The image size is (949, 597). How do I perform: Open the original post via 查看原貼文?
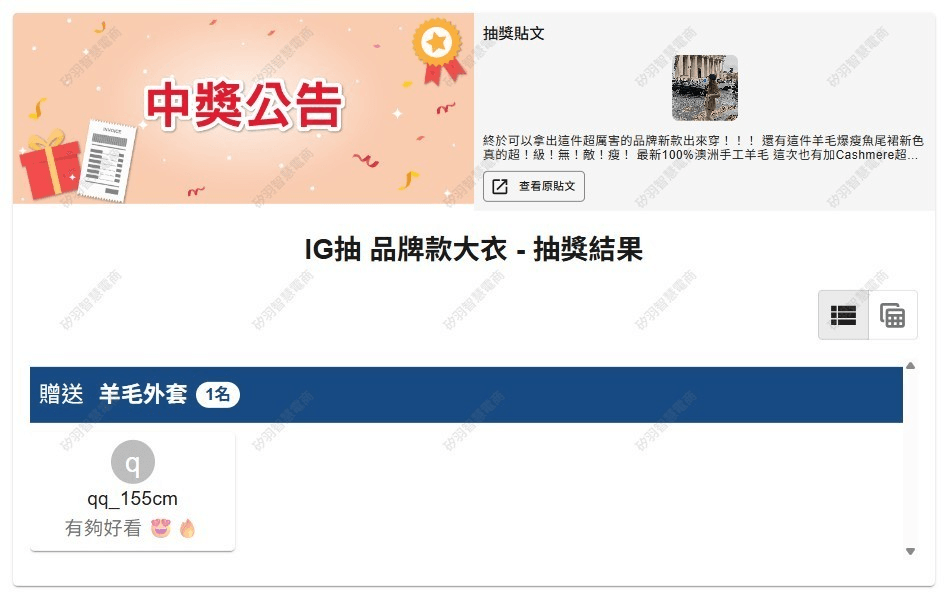click(x=534, y=186)
